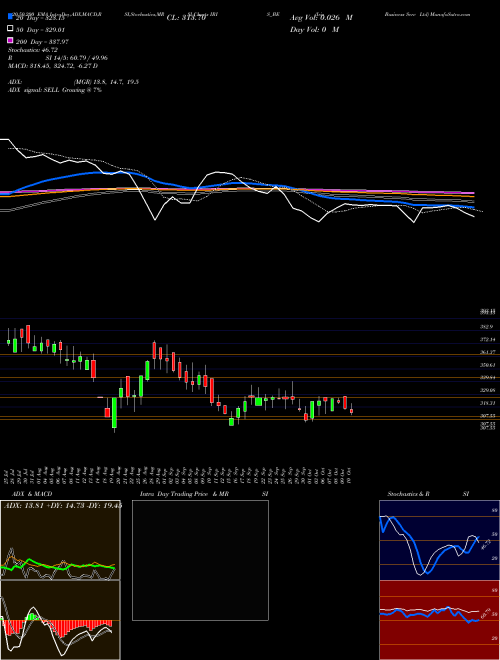Click the "(MGR) 13.8, 14.7, 19.5" ADX values
This screenshot has width=500, height=660.
106,82
